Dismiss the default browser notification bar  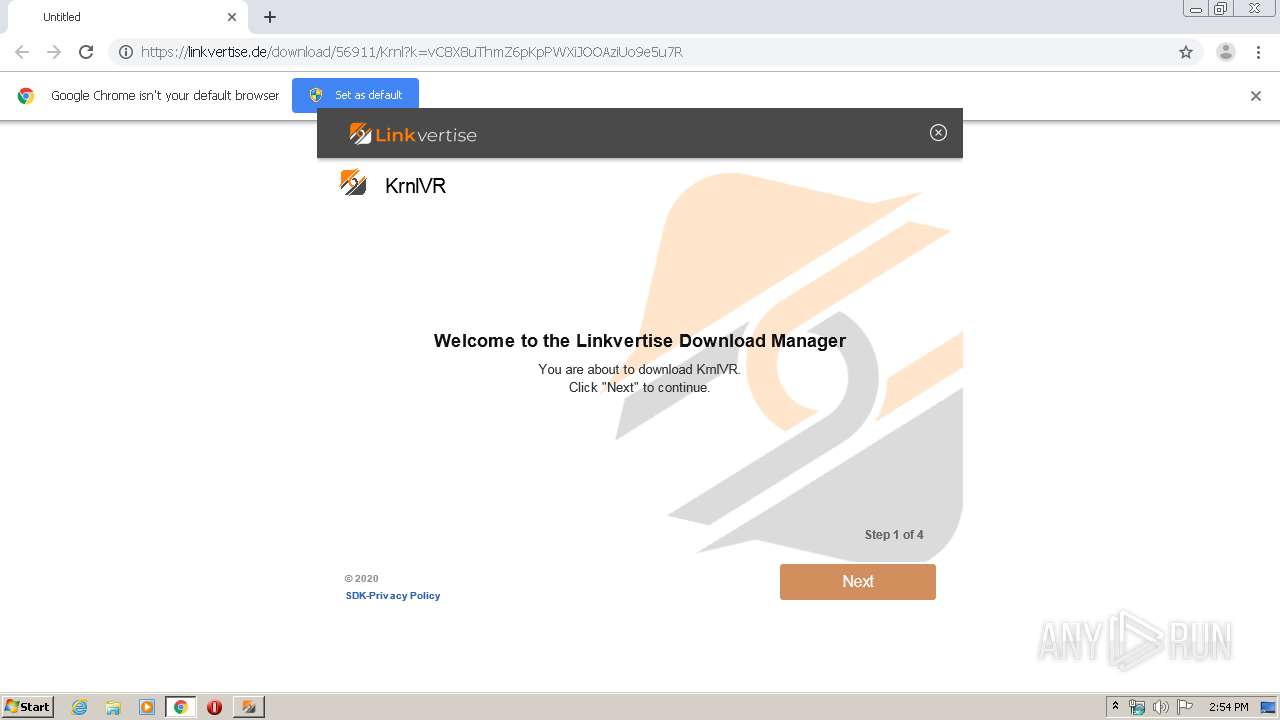1255,96
